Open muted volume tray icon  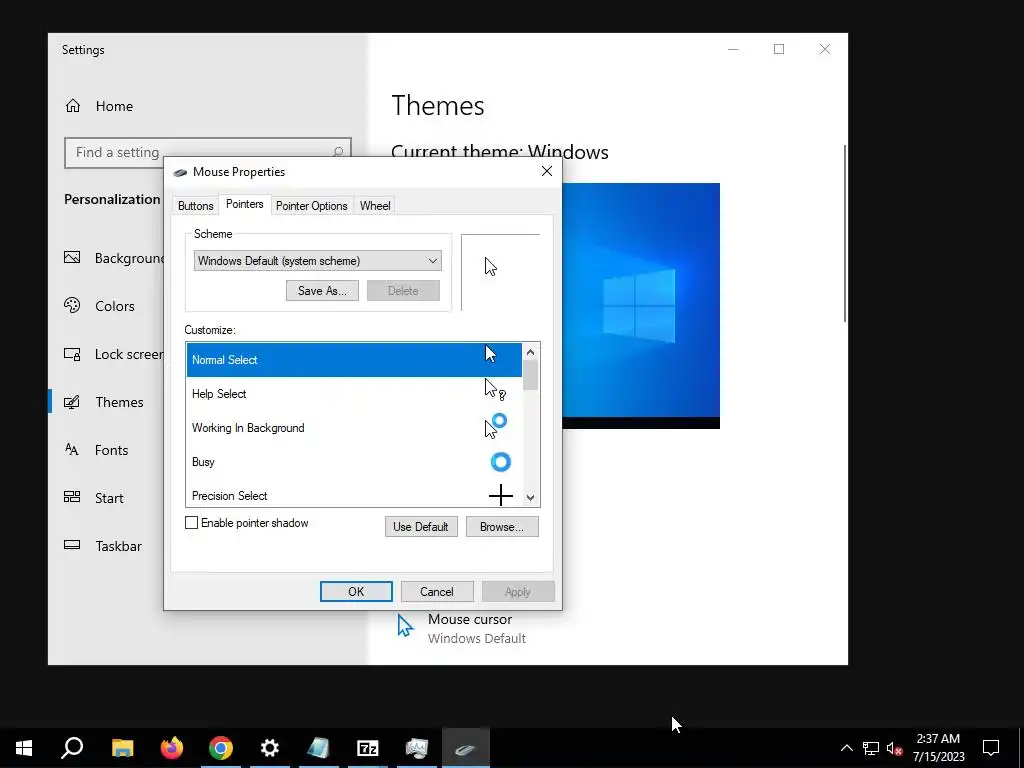click(895, 748)
